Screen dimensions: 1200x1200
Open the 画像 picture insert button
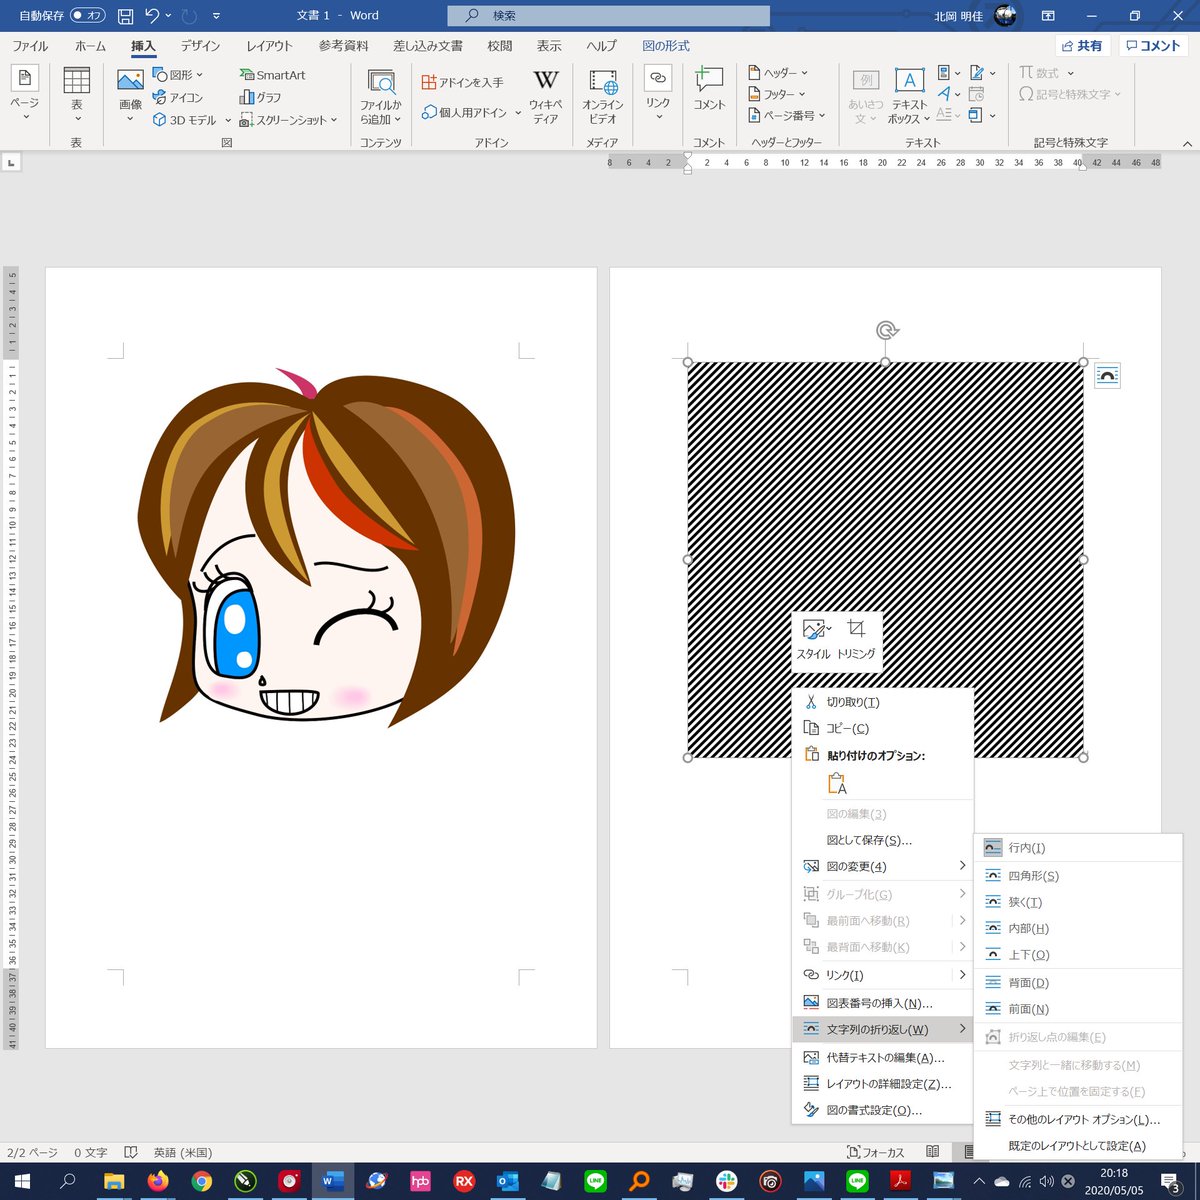pos(130,95)
